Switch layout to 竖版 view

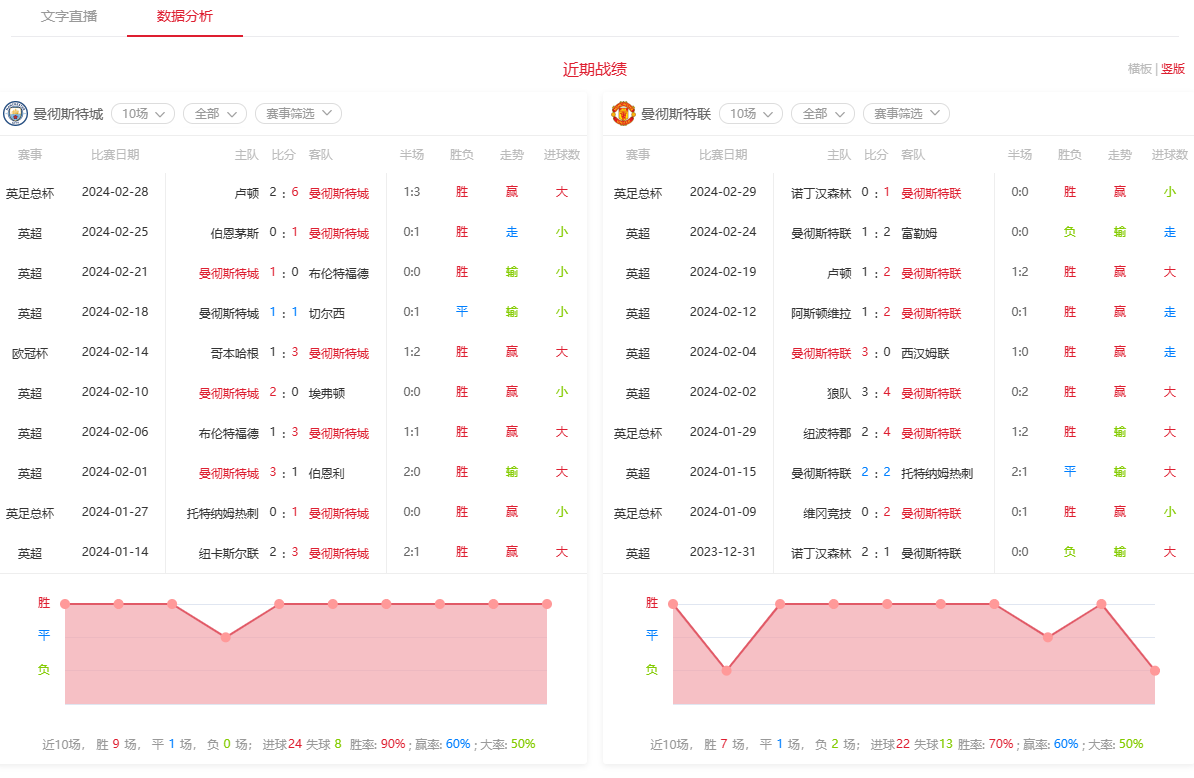1173,69
